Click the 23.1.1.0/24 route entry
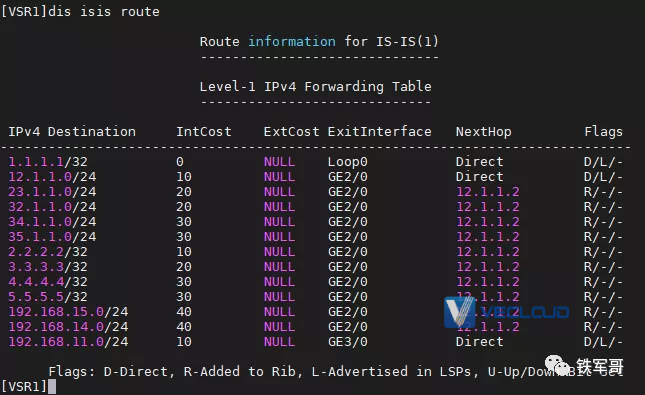This screenshot has height=395, width=645. [x=52, y=192]
